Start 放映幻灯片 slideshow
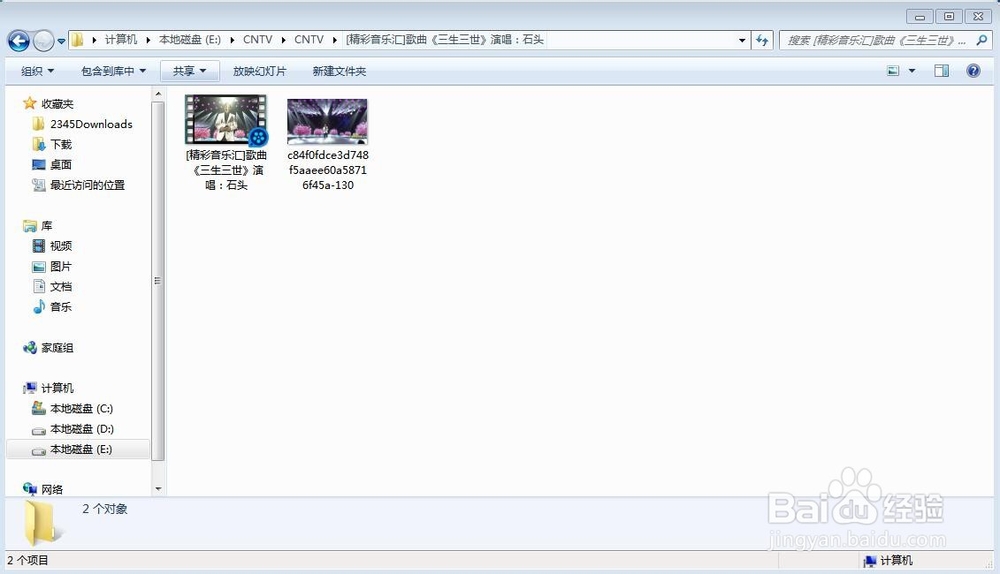Image resolution: width=1000 pixels, height=574 pixels. point(260,71)
